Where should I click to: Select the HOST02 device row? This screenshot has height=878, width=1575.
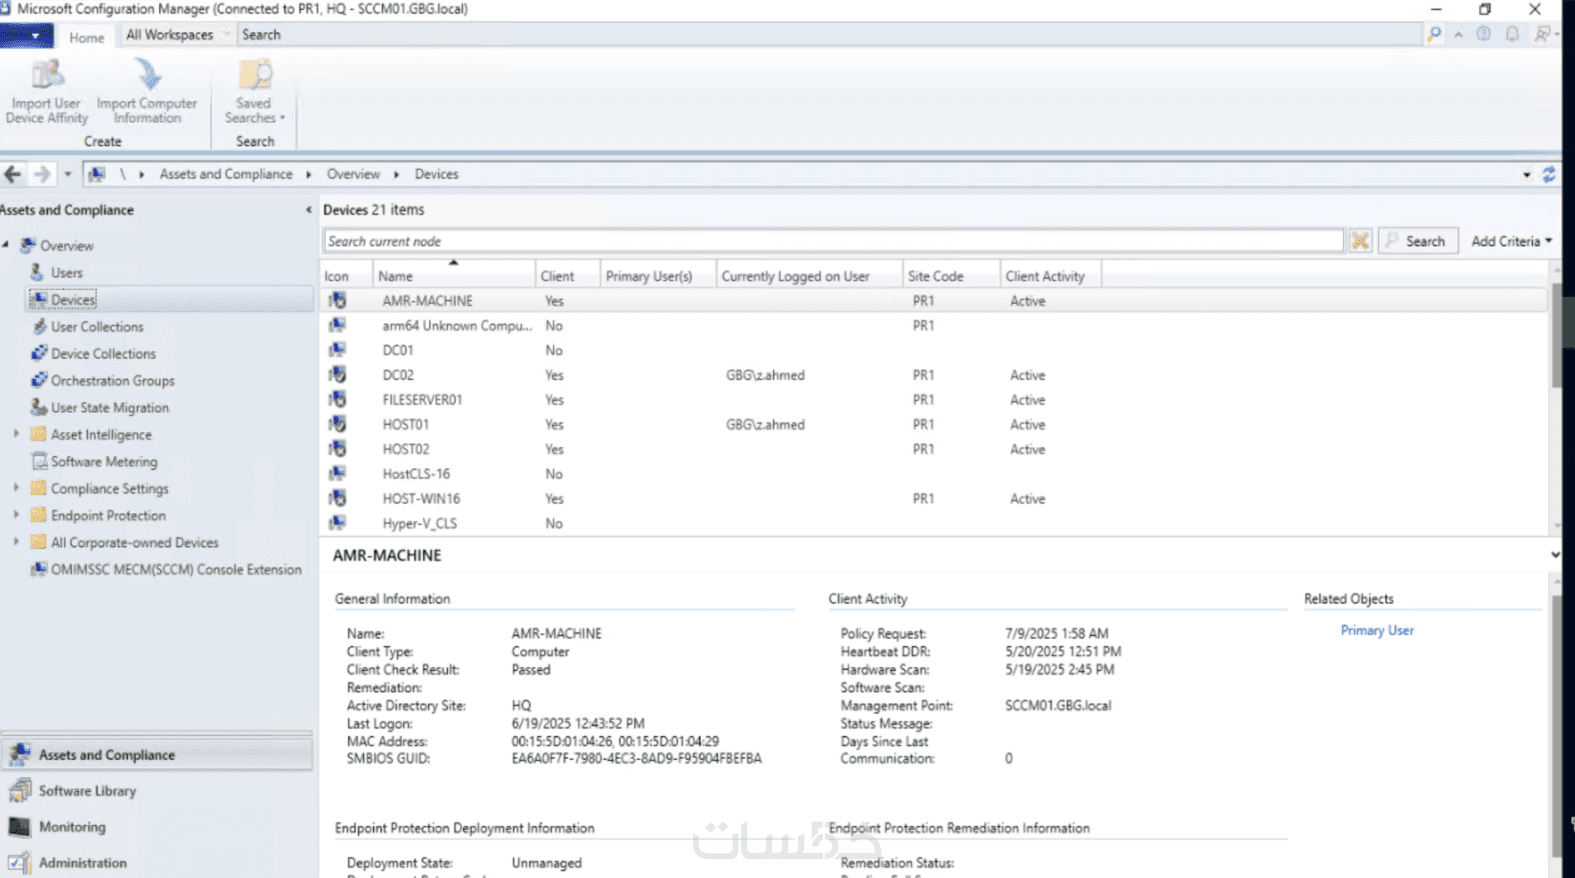(x=935, y=449)
